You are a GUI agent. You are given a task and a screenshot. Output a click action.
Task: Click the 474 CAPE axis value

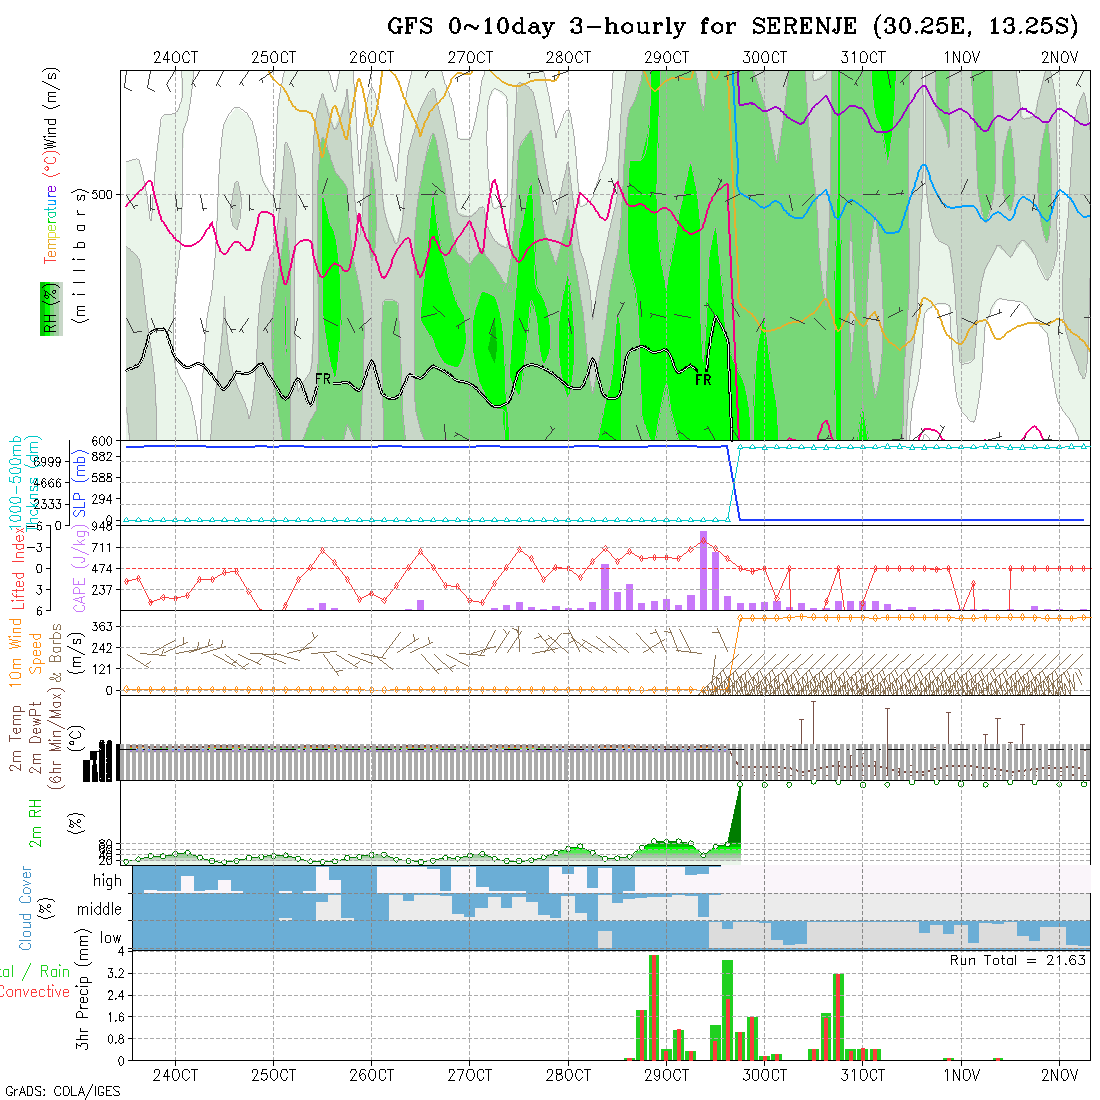point(102,568)
